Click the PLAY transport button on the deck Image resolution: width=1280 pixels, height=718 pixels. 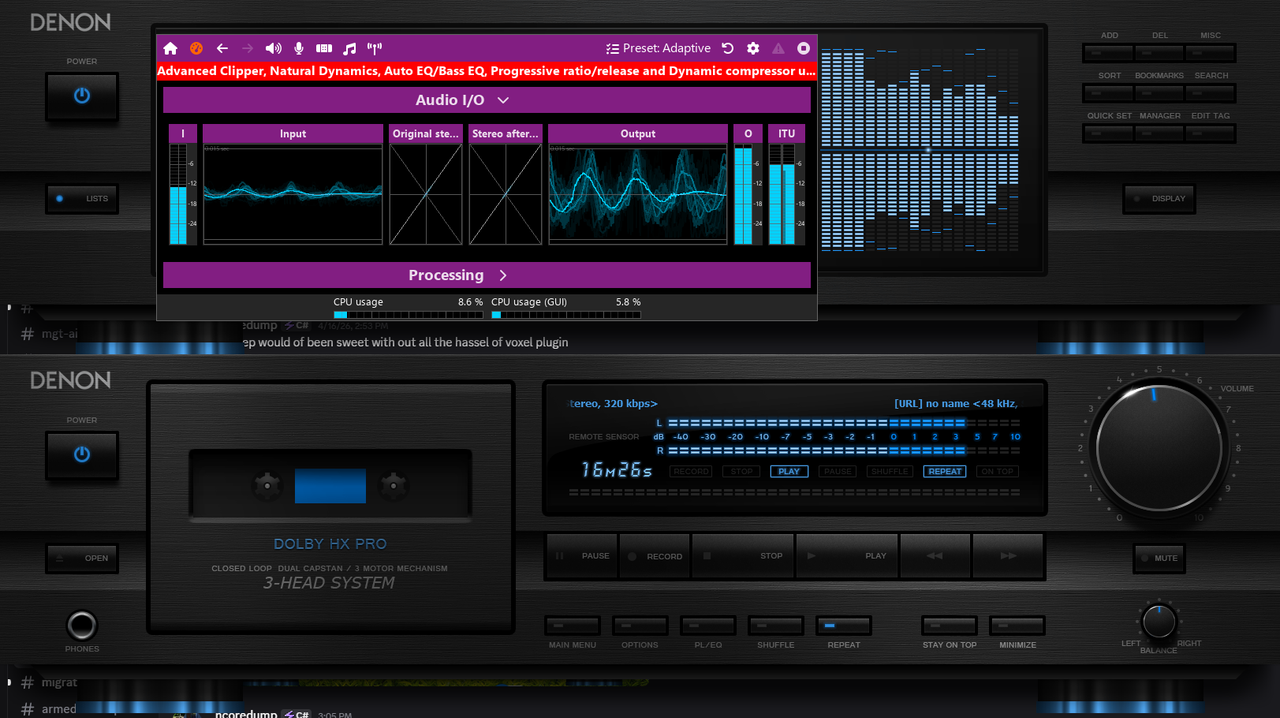click(846, 556)
